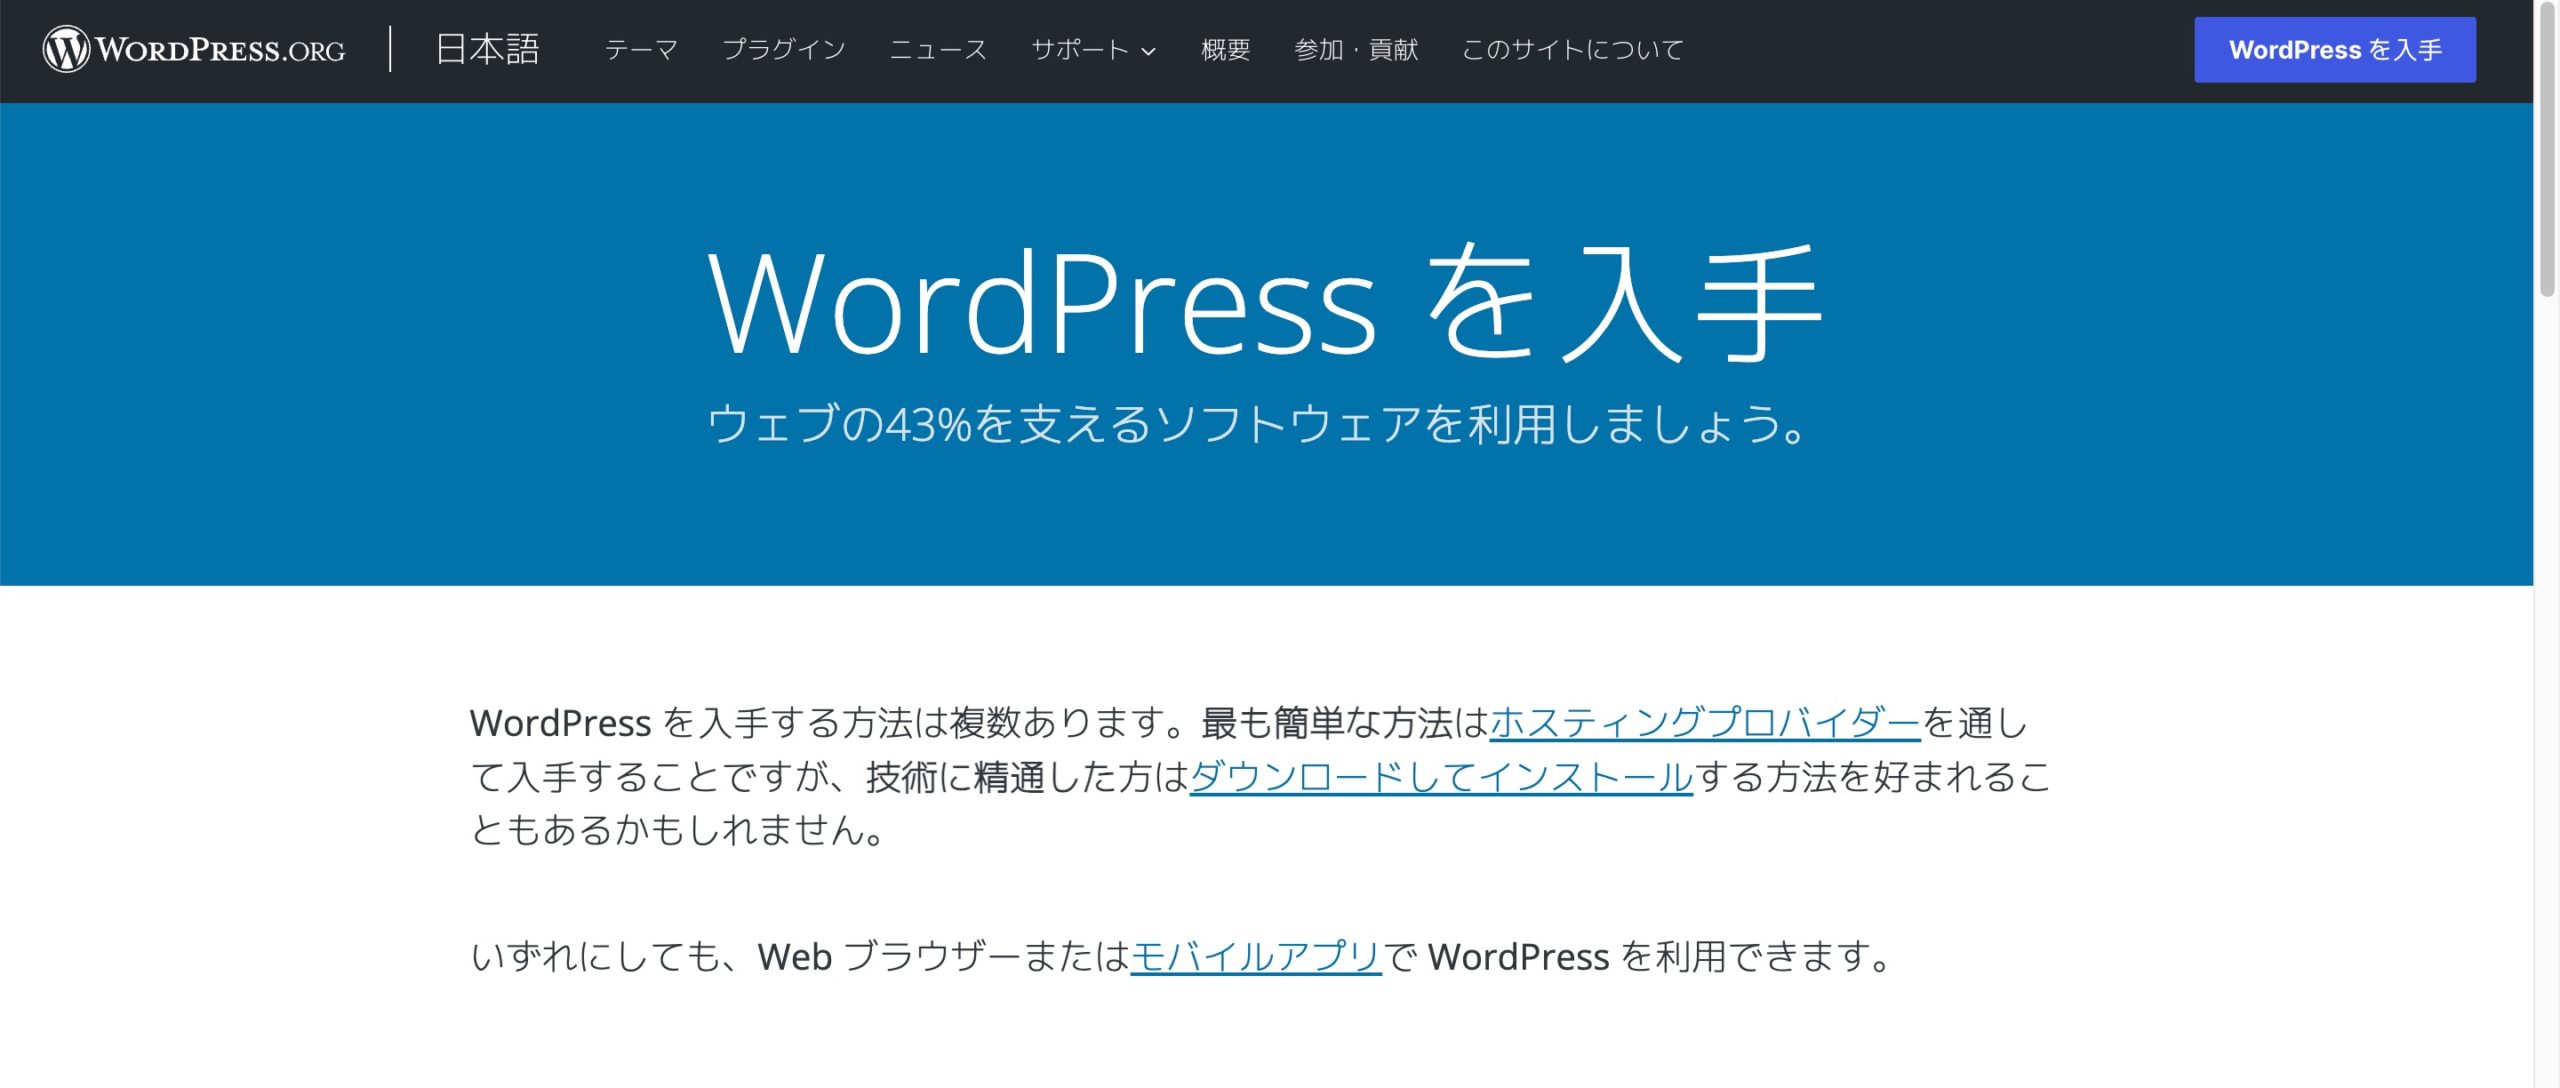Open the プラグイン menu item

(784, 49)
